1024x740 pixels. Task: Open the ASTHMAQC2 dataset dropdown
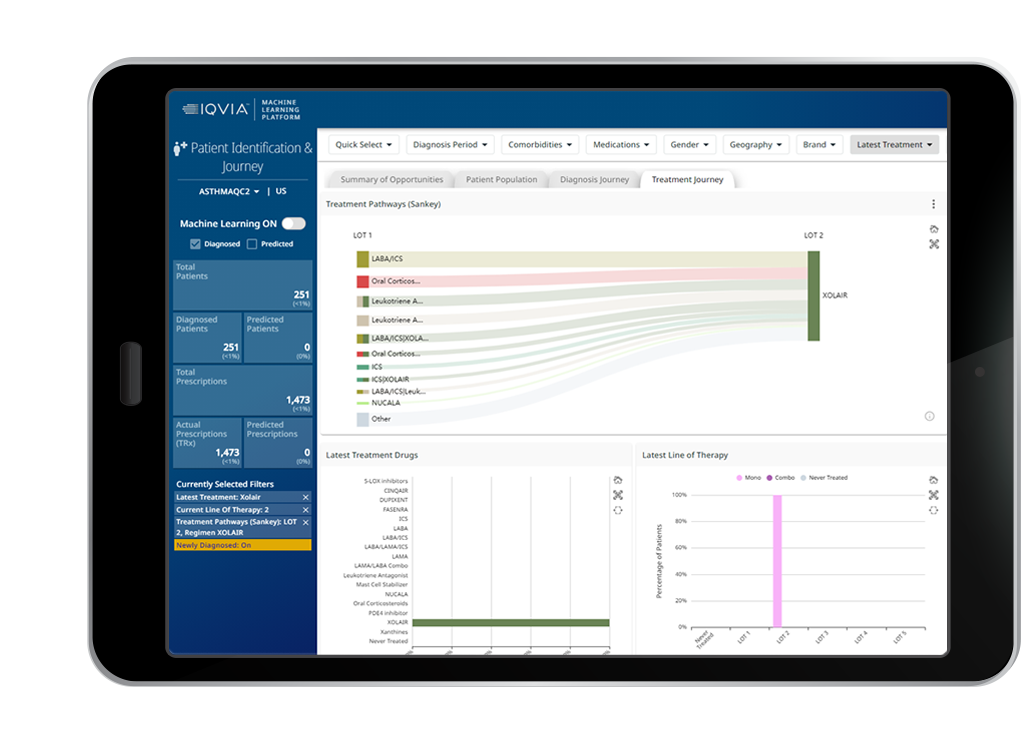pyautogui.click(x=229, y=191)
